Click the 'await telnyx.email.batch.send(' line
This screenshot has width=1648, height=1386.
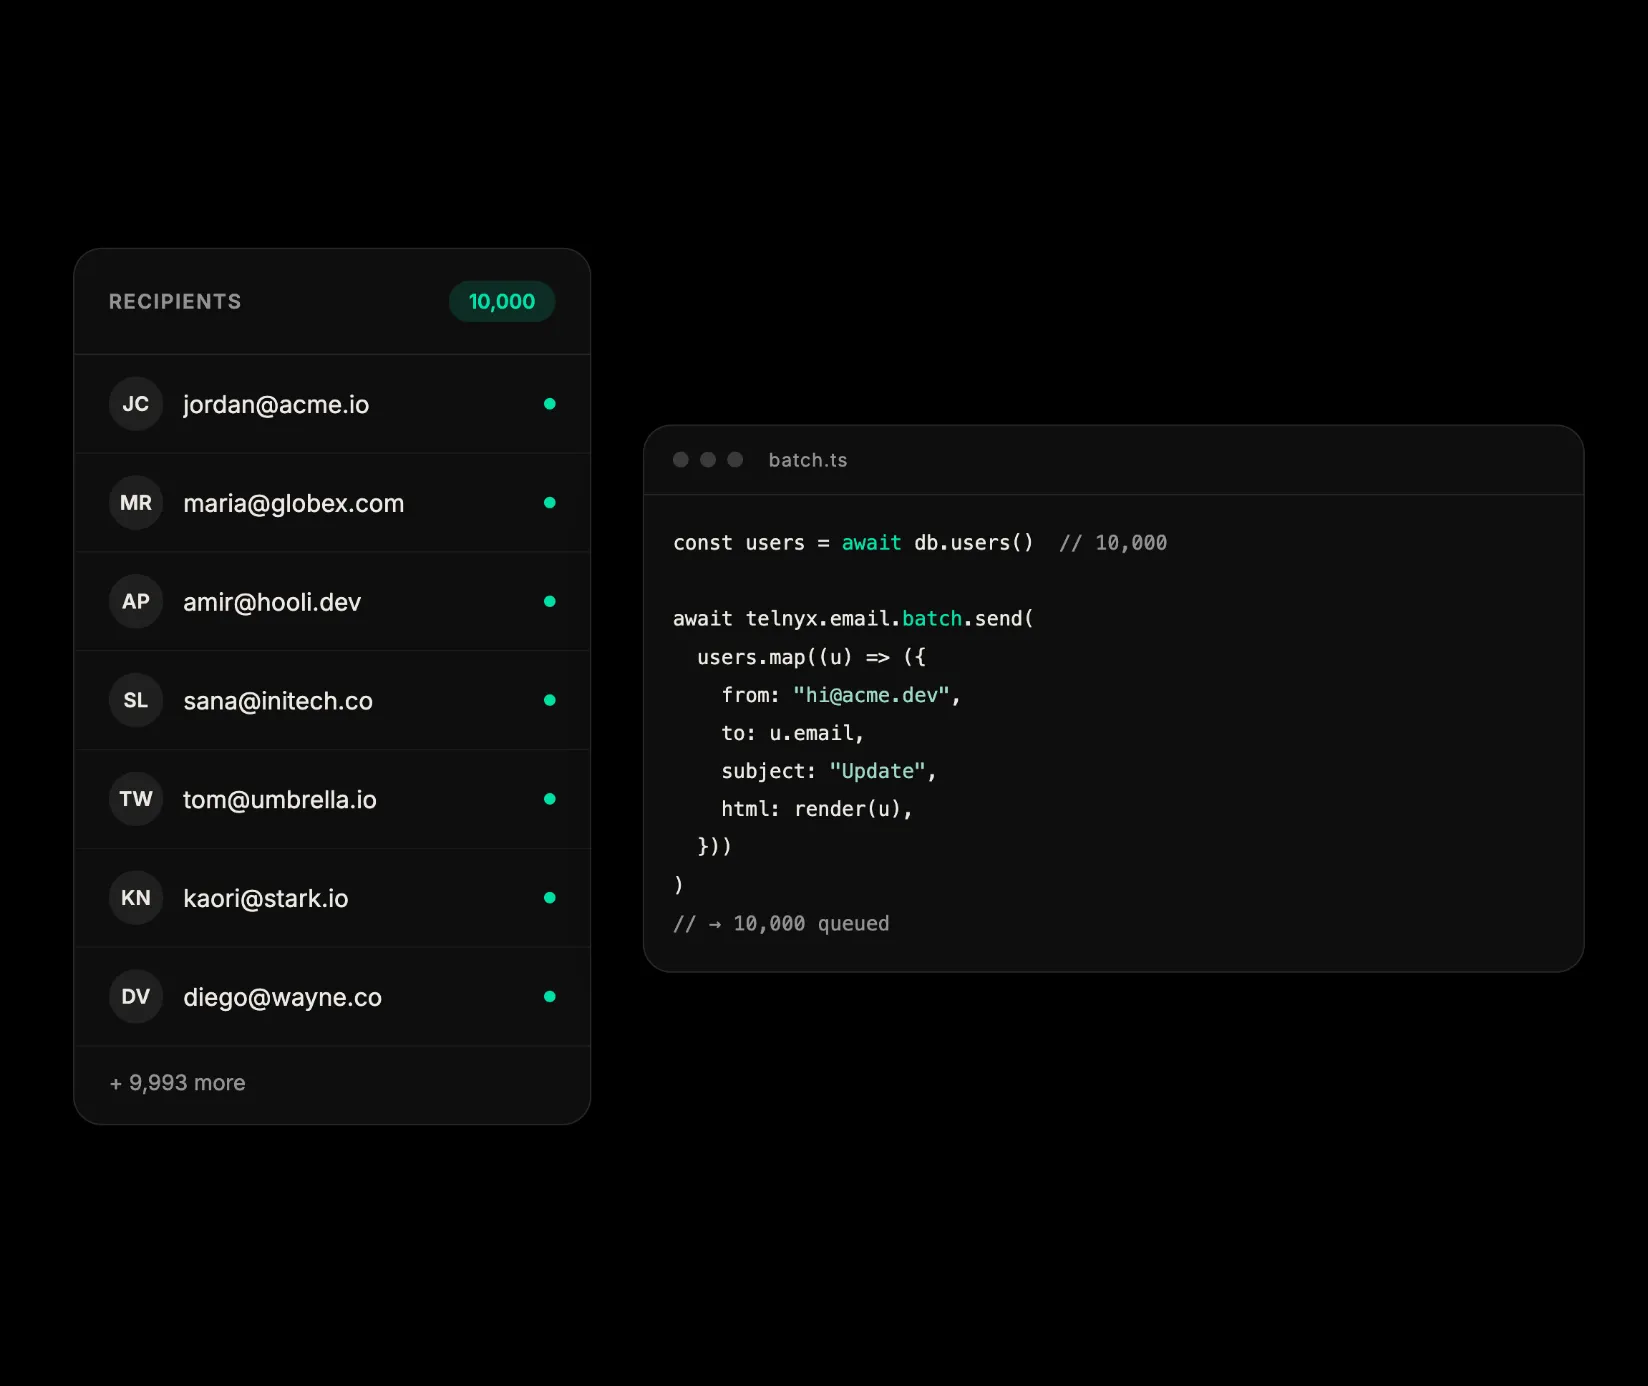[853, 619]
